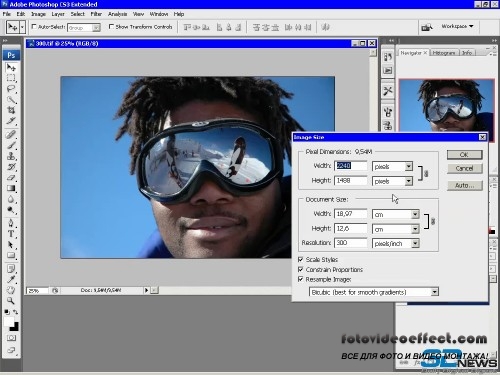This screenshot has height=375, width=500.
Task: Select the Type tool
Action: pos(11,234)
